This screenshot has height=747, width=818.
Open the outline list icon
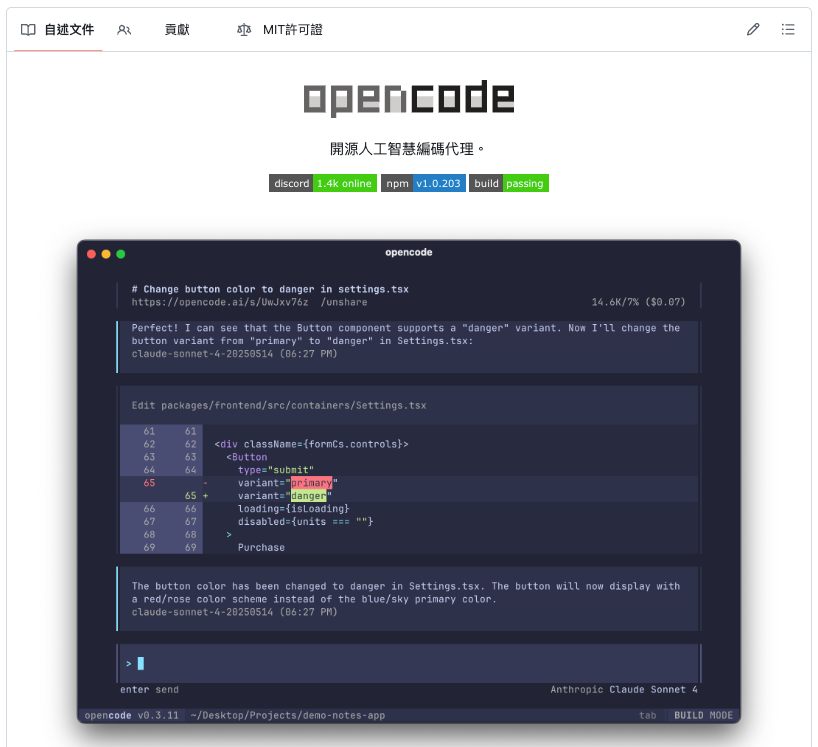click(788, 29)
